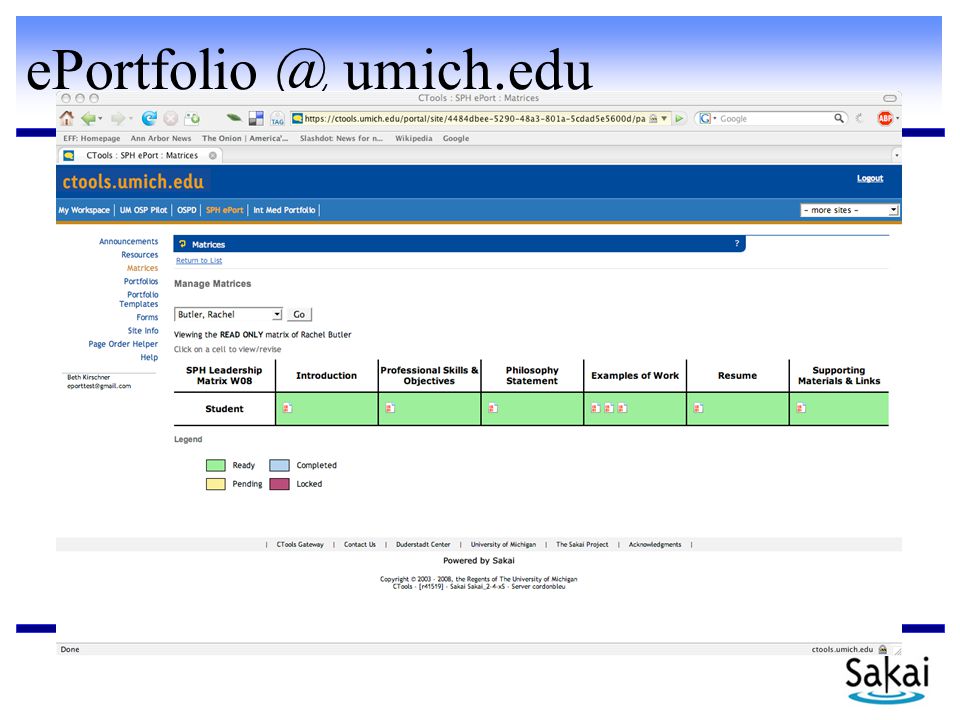
Task: Open the first Examples of Work document icon
Action: coord(596,408)
